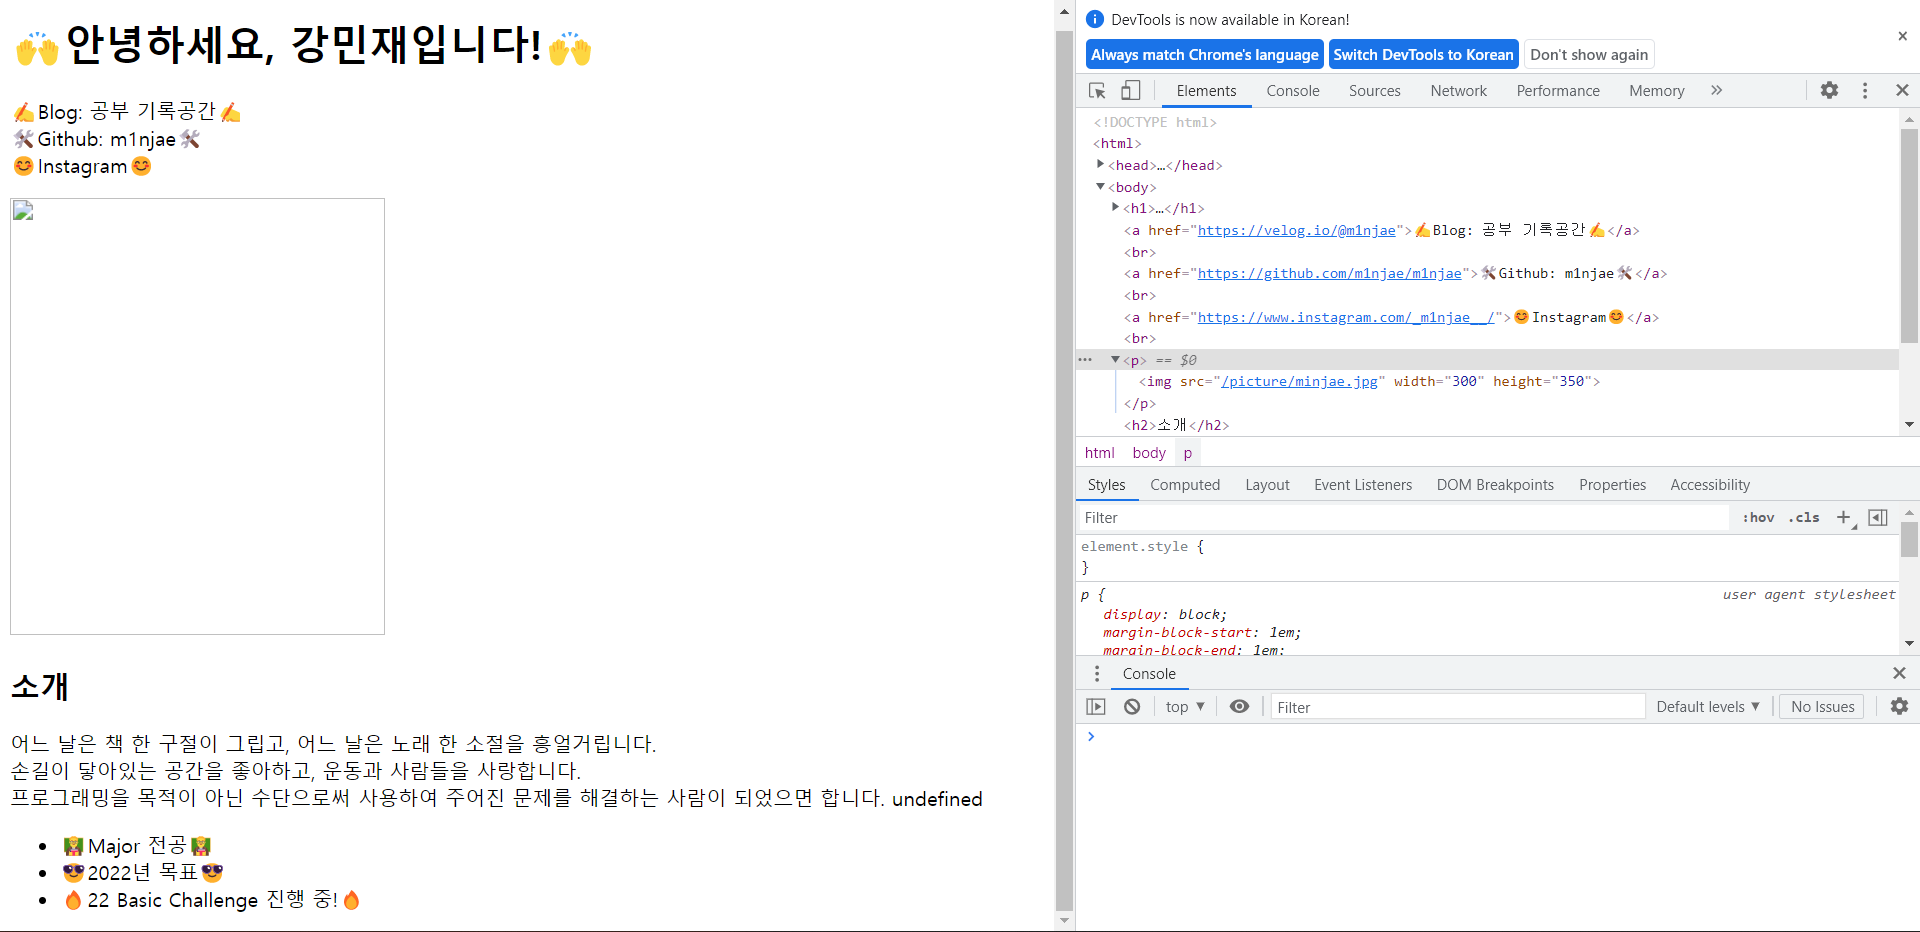Open DevTools settings gear icon
The height and width of the screenshot is (932, 1920).
pos(1829,90)
